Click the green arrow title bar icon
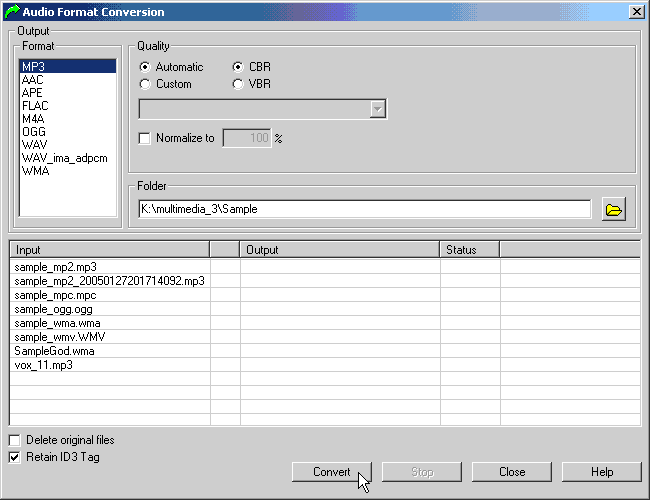Viewport: 650px width, 500px height. (x=12, y=12)
